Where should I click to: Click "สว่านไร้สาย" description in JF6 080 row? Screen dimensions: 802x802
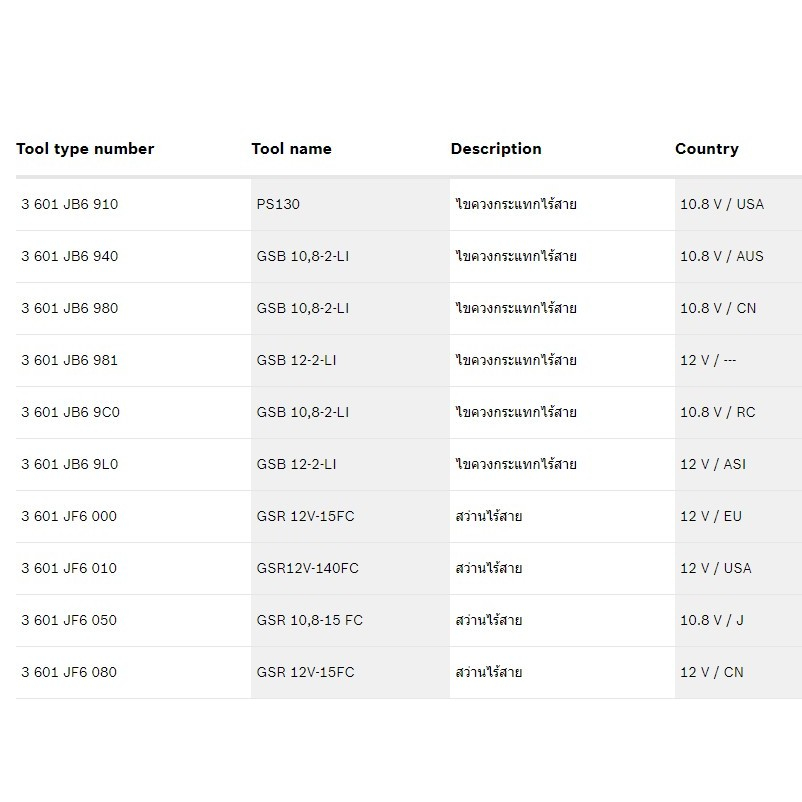[x=489, y=672]
